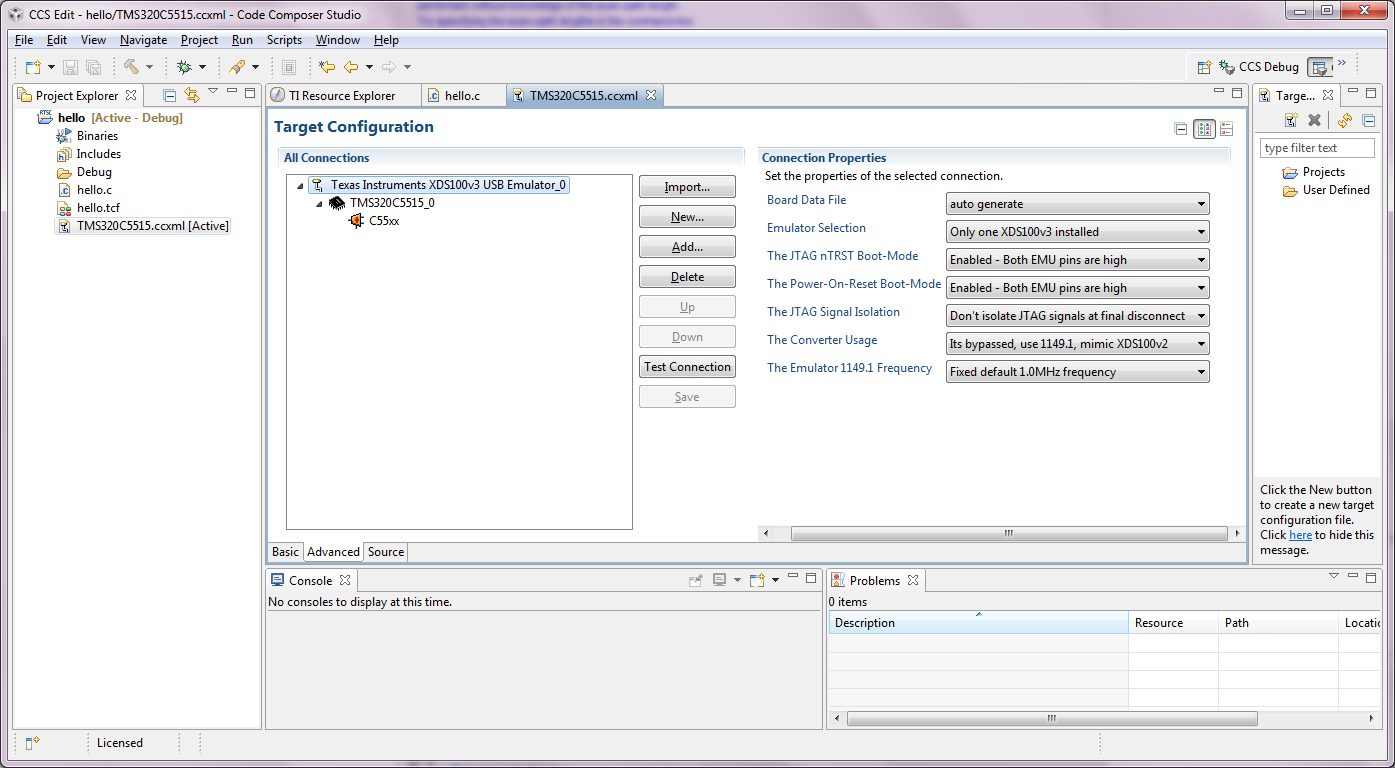Click the Refresh icon in Target Configurations view
Viewport: 1395px width, 768px height.
pos(1345,120)
